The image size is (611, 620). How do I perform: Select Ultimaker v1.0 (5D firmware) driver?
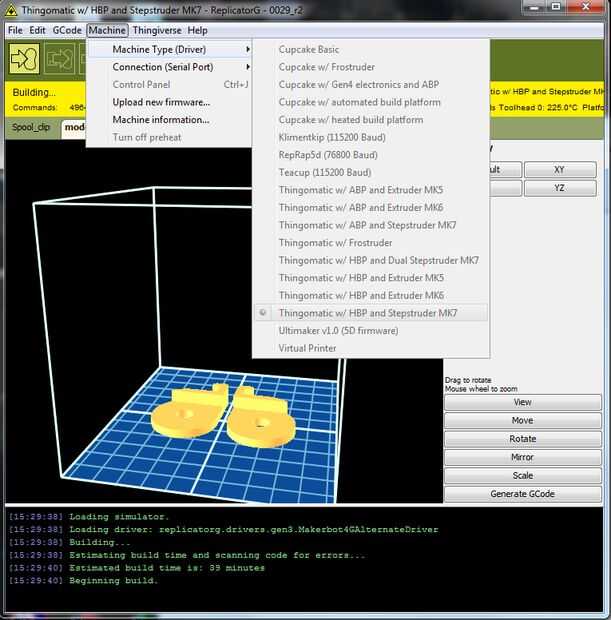click(x=371, y=331)
